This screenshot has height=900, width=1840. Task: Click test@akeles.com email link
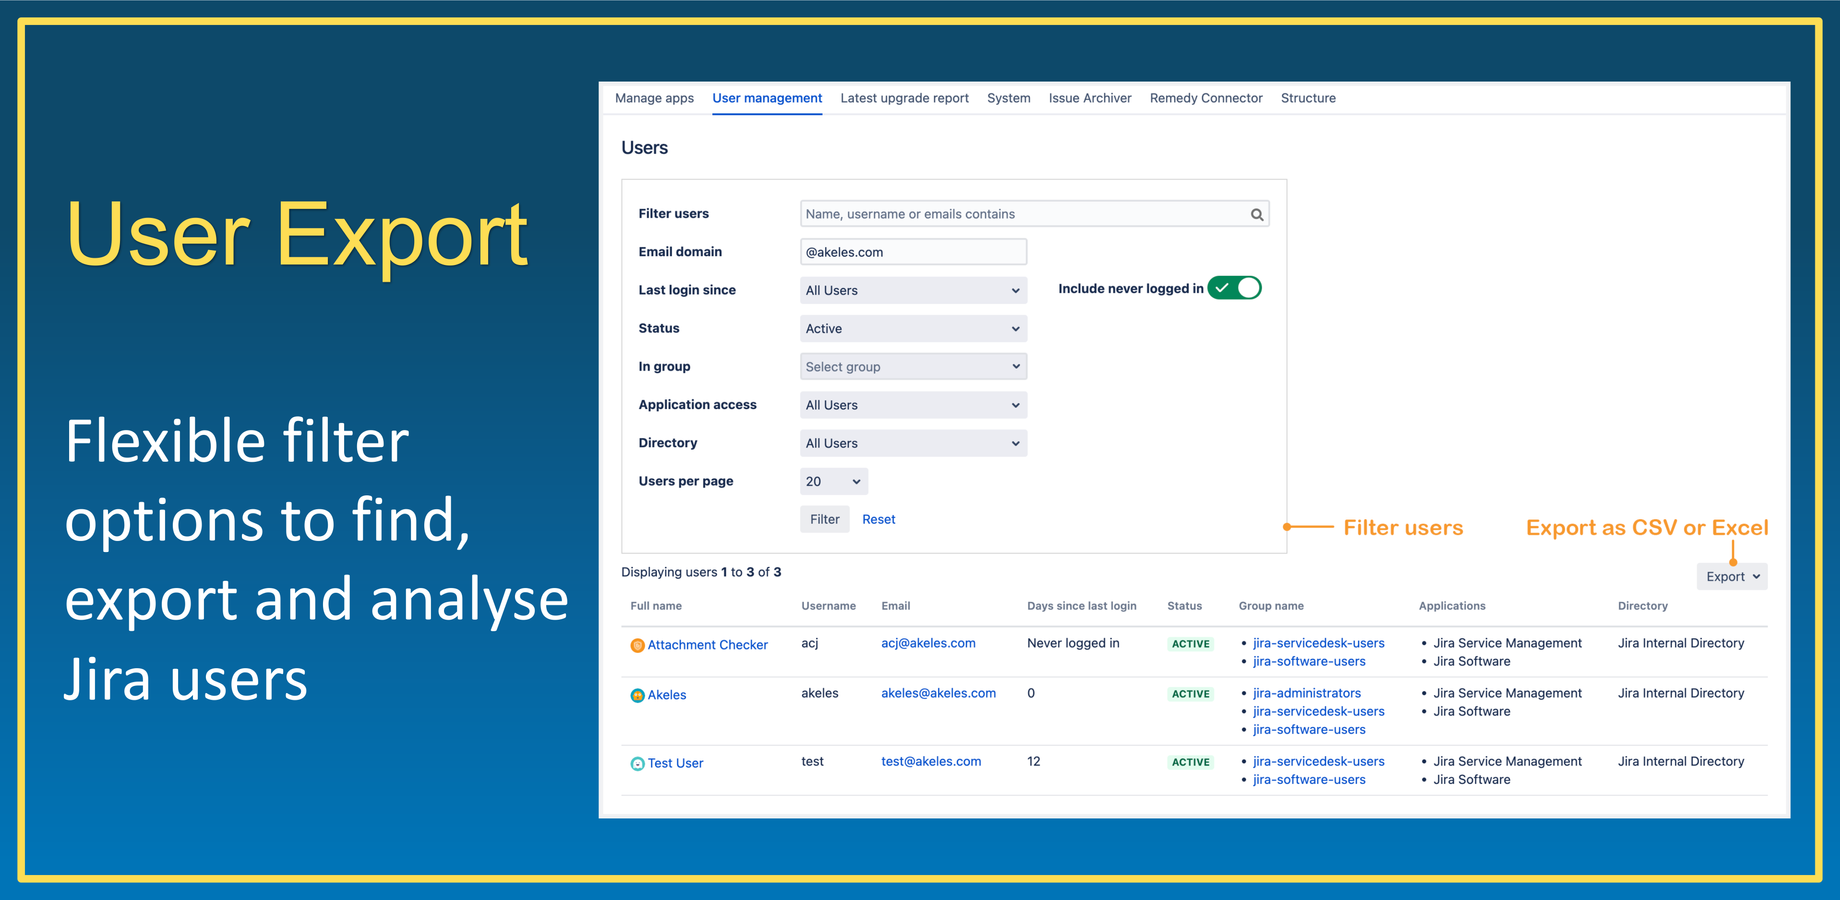click(931, 761)
